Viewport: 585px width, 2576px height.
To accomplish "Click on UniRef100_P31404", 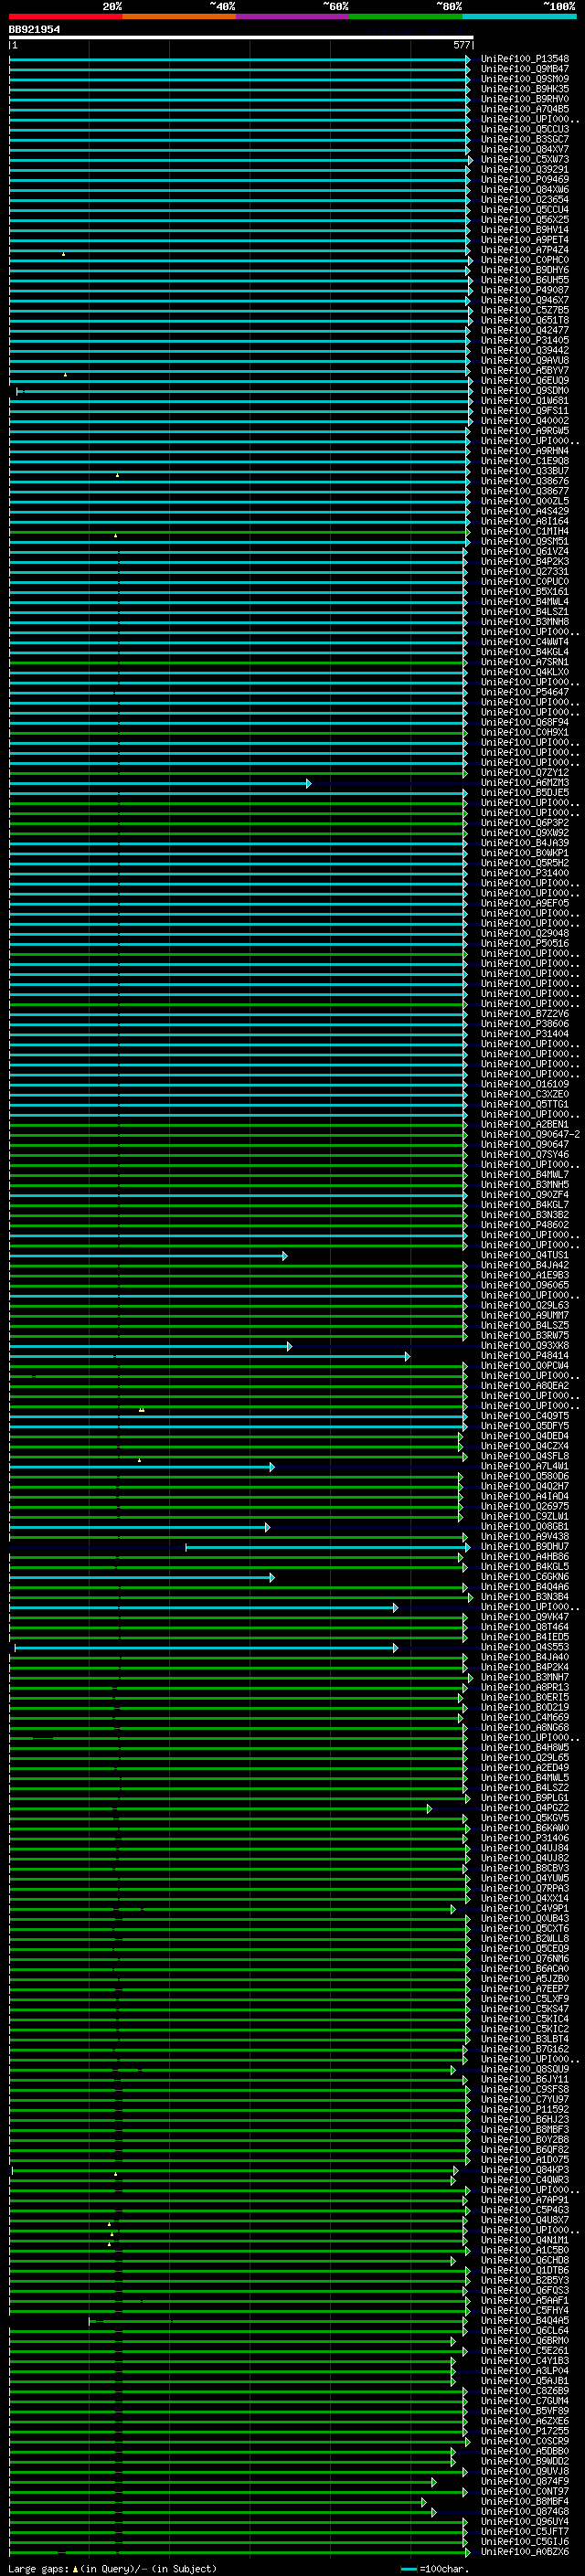I will tap(524, 1034).
